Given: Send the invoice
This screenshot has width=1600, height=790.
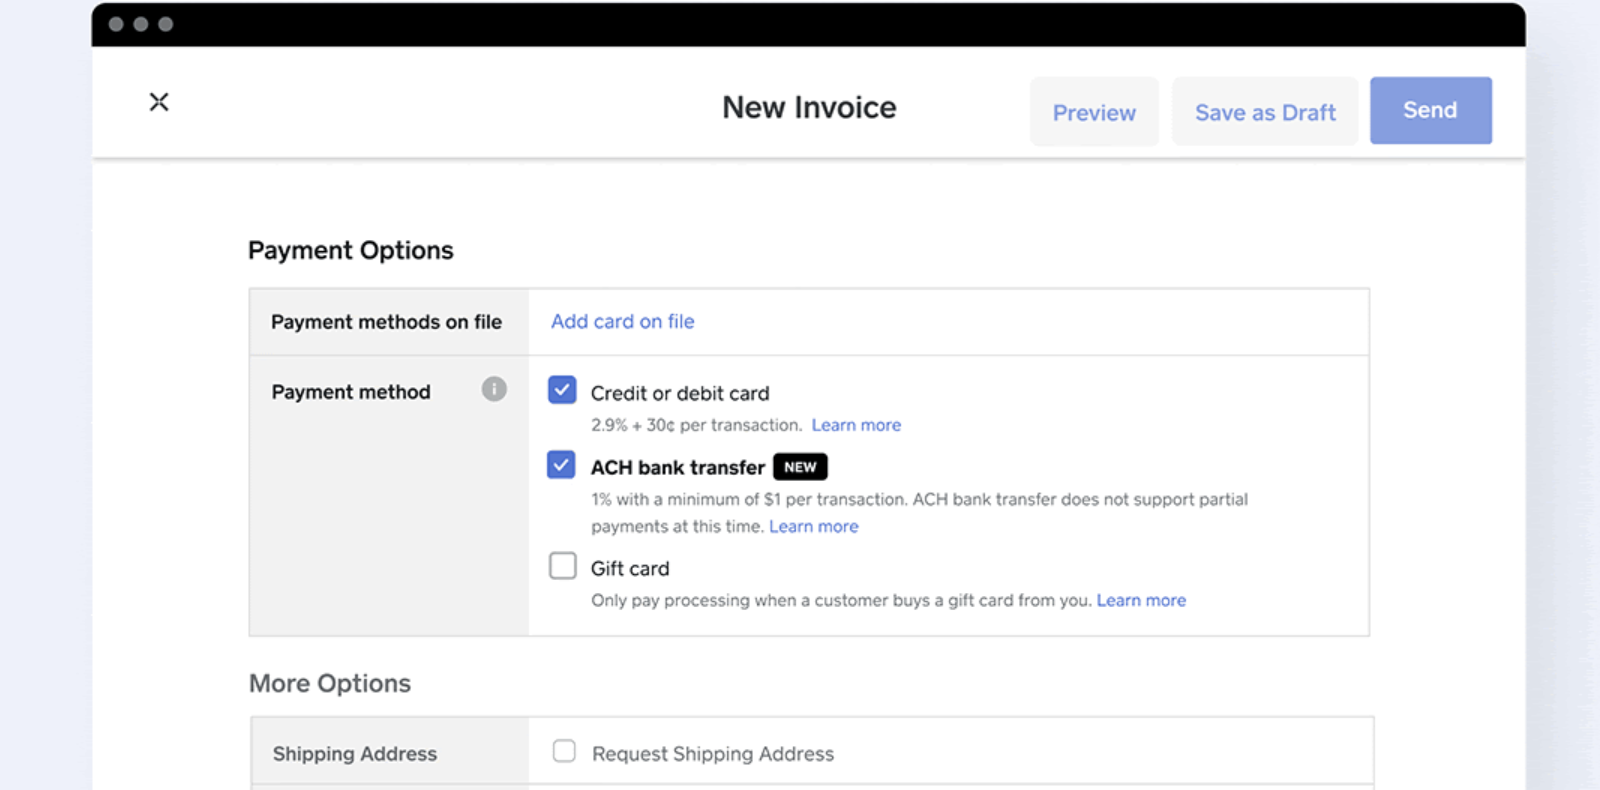Looking at the screenshot, I should click(1430, 110).
